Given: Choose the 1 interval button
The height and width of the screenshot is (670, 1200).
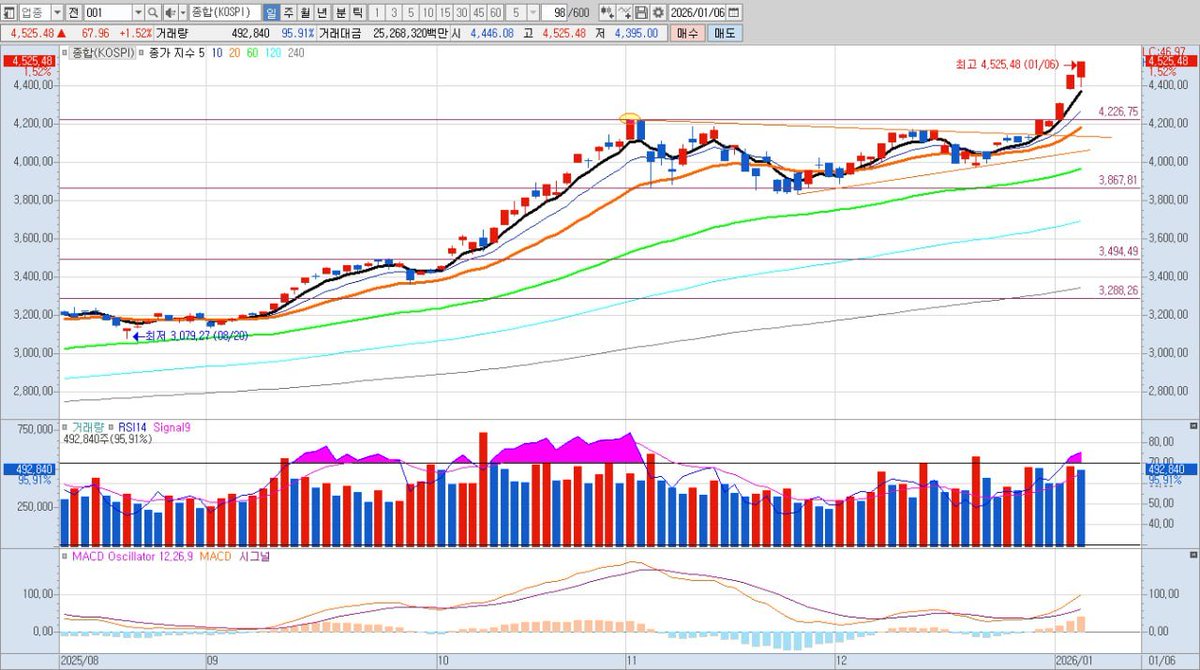Looking at the screenshot, I should [x=377, y=13].
